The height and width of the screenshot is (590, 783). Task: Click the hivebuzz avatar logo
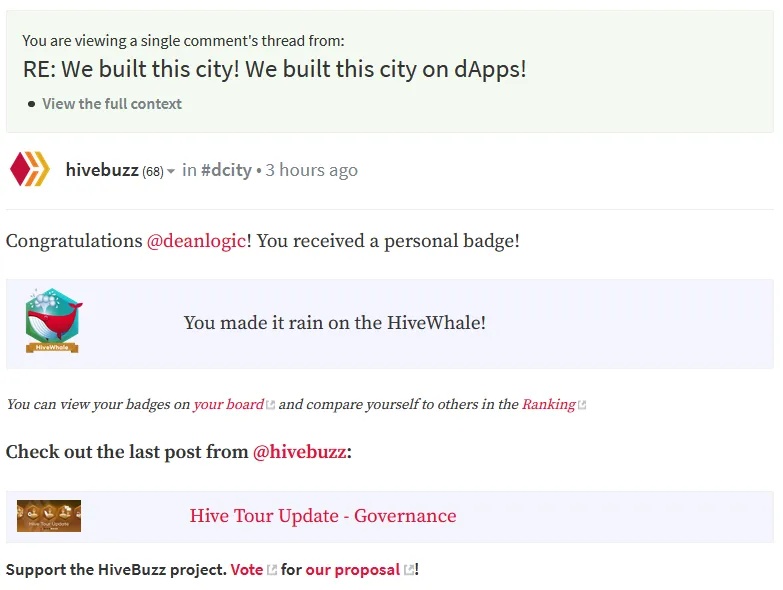pos(30,169)
